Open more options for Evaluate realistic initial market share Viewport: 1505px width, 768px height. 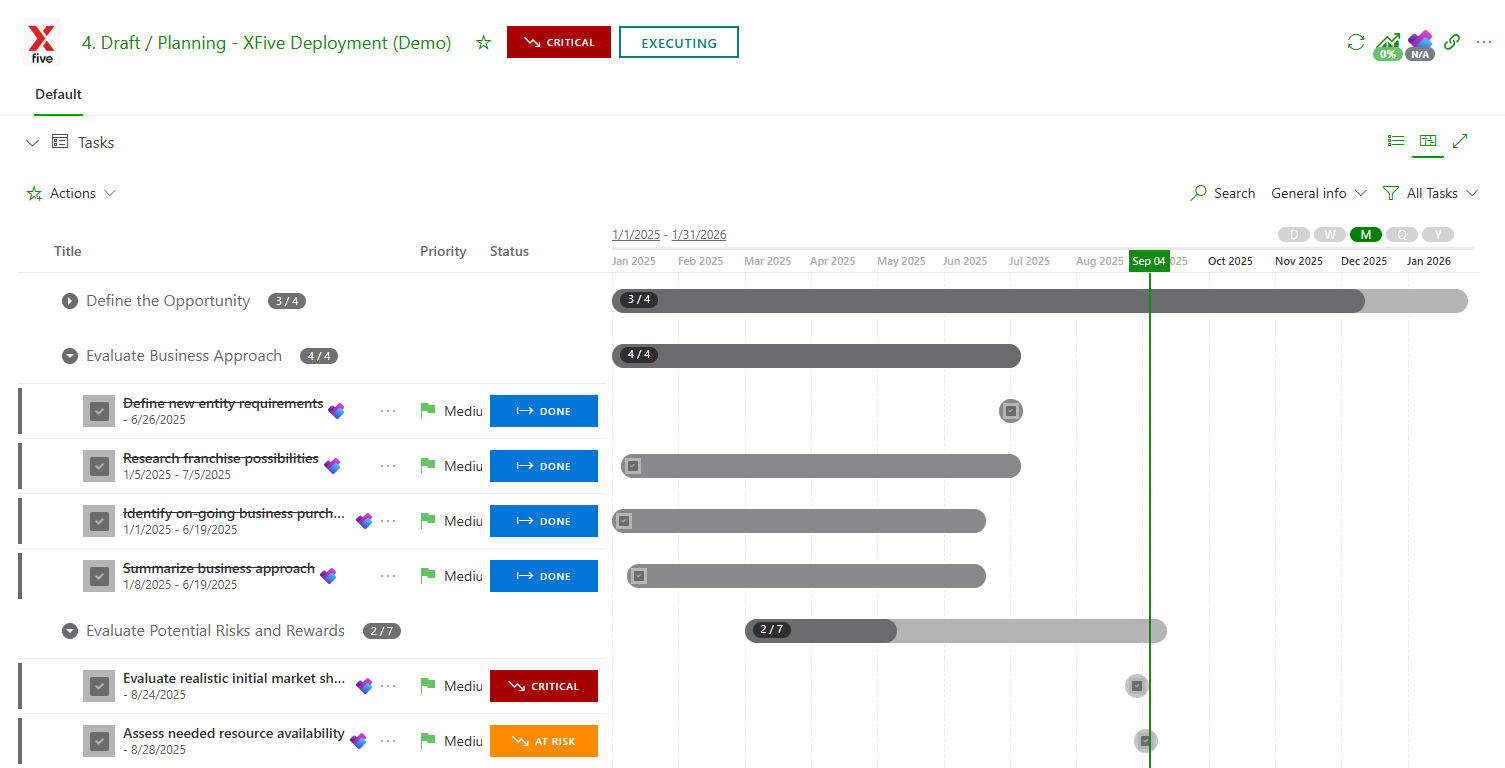tap(388, 686)
